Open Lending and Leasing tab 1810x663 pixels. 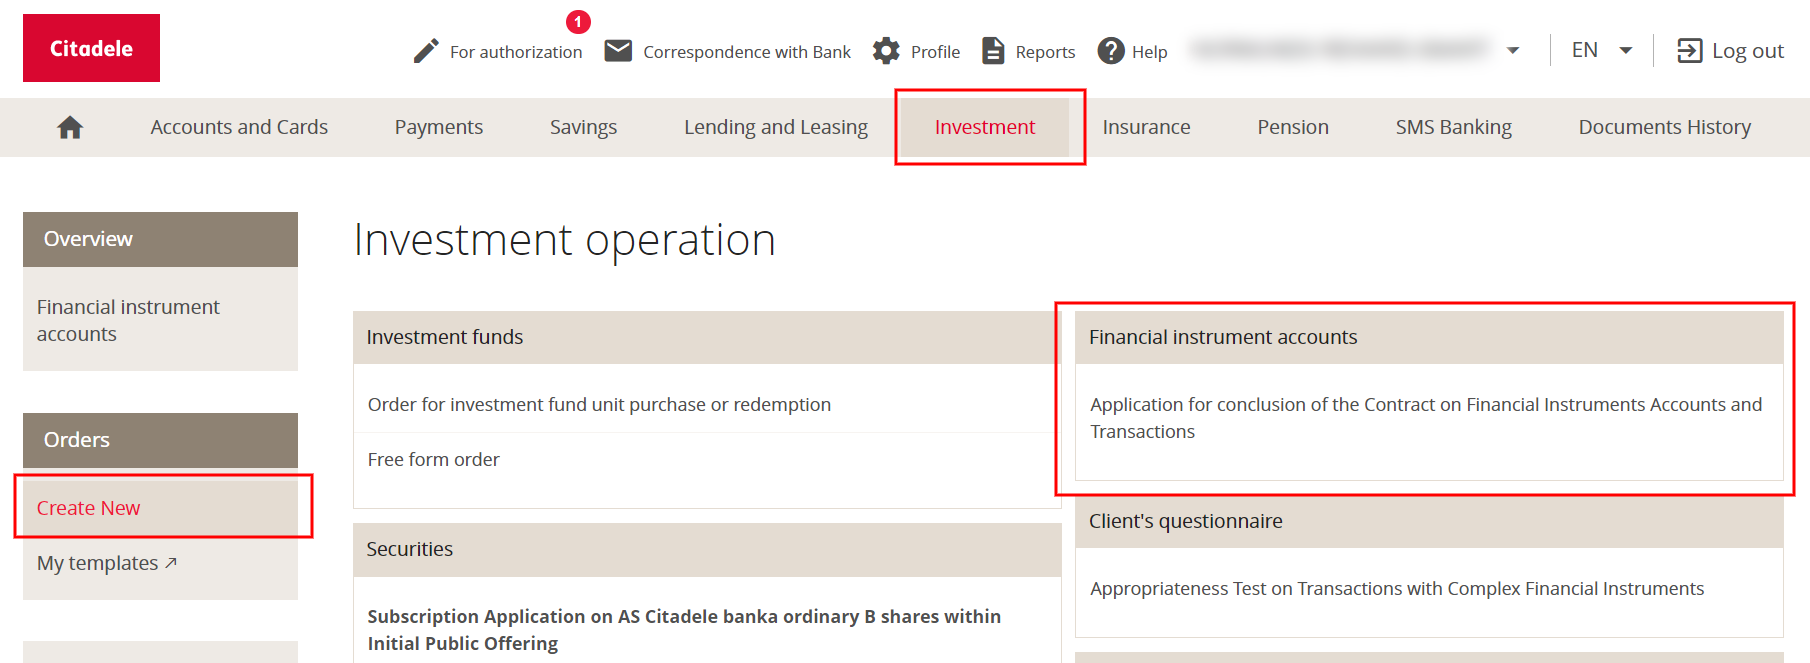point(776,127)
